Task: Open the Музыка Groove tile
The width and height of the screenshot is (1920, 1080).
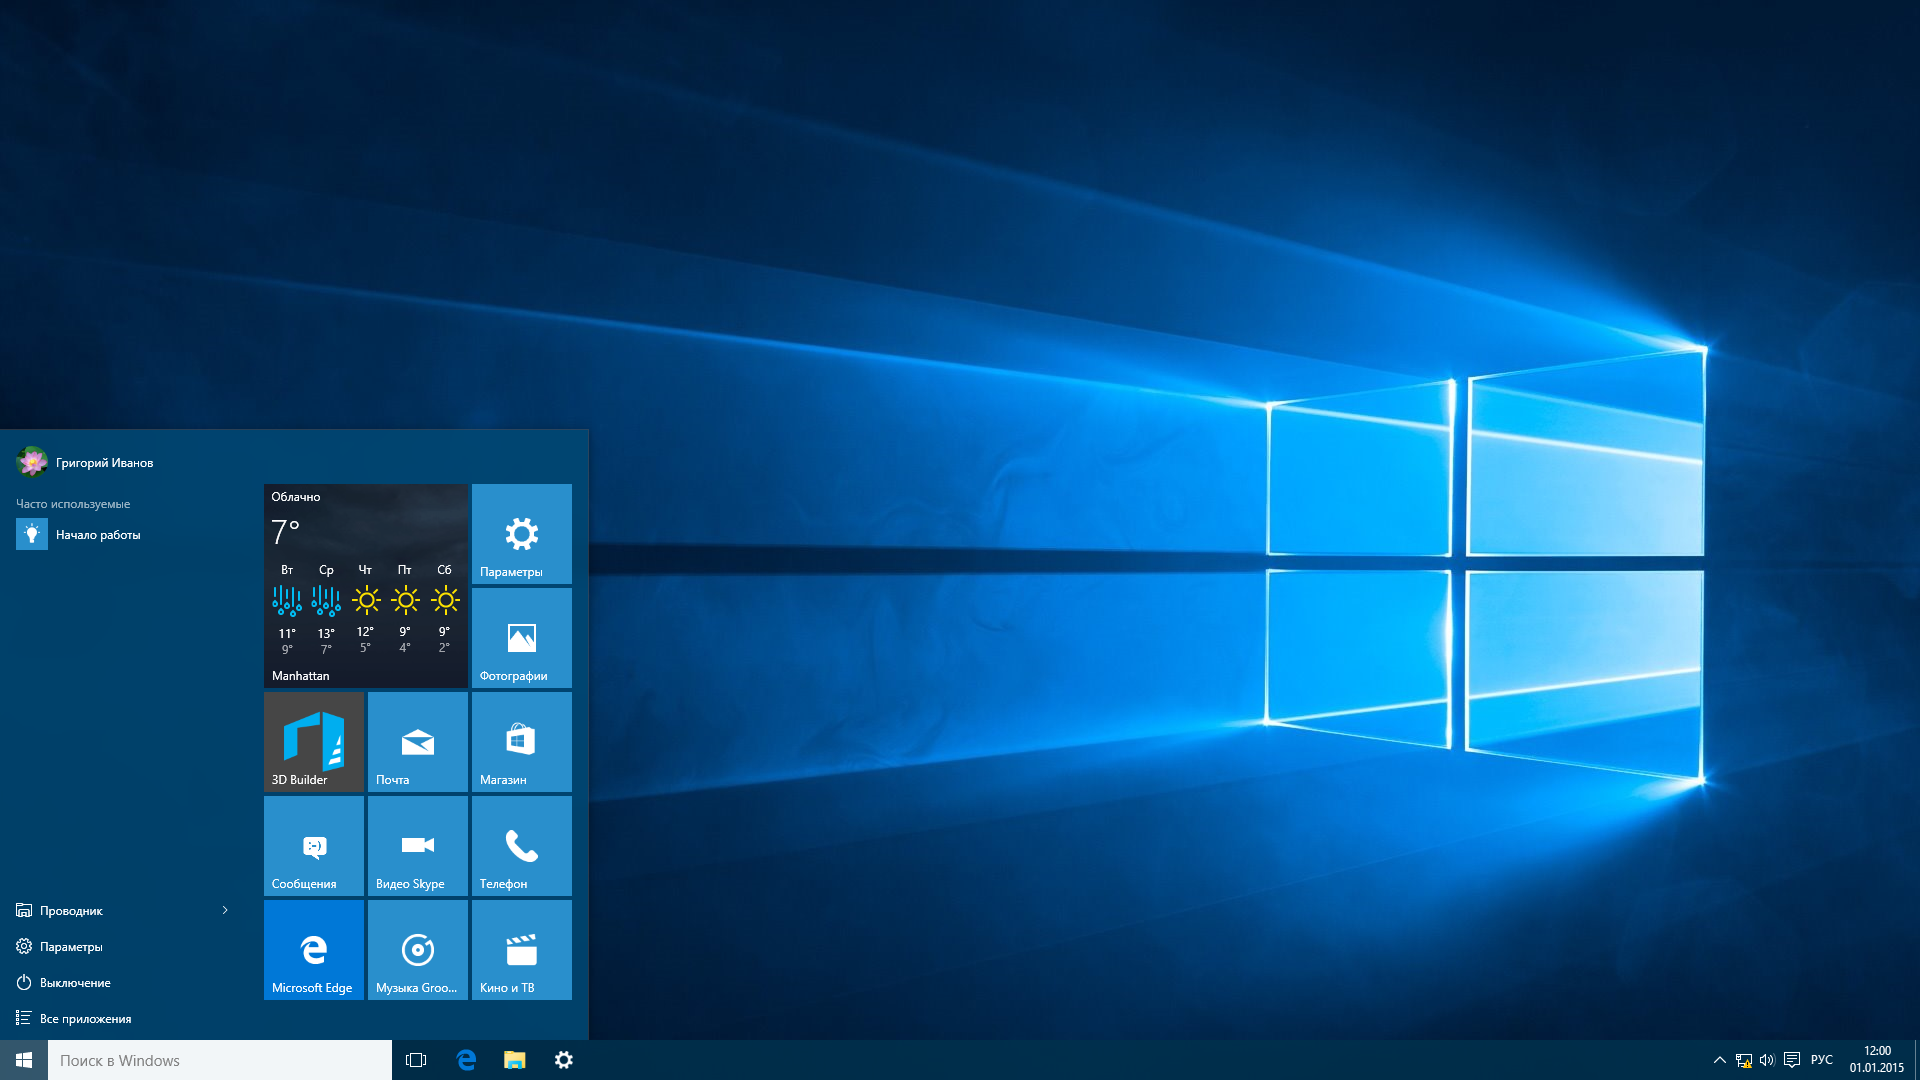Action: pyautogui.click(x=418, y=950)
